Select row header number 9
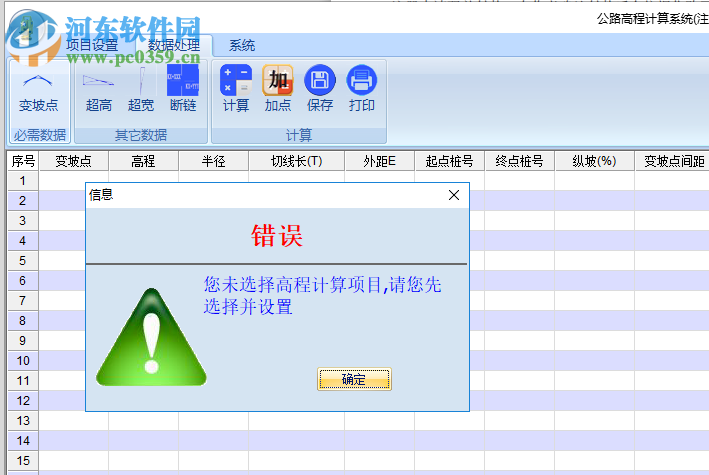The height and width of the screenshot is (475, 709). click(23, 341)
